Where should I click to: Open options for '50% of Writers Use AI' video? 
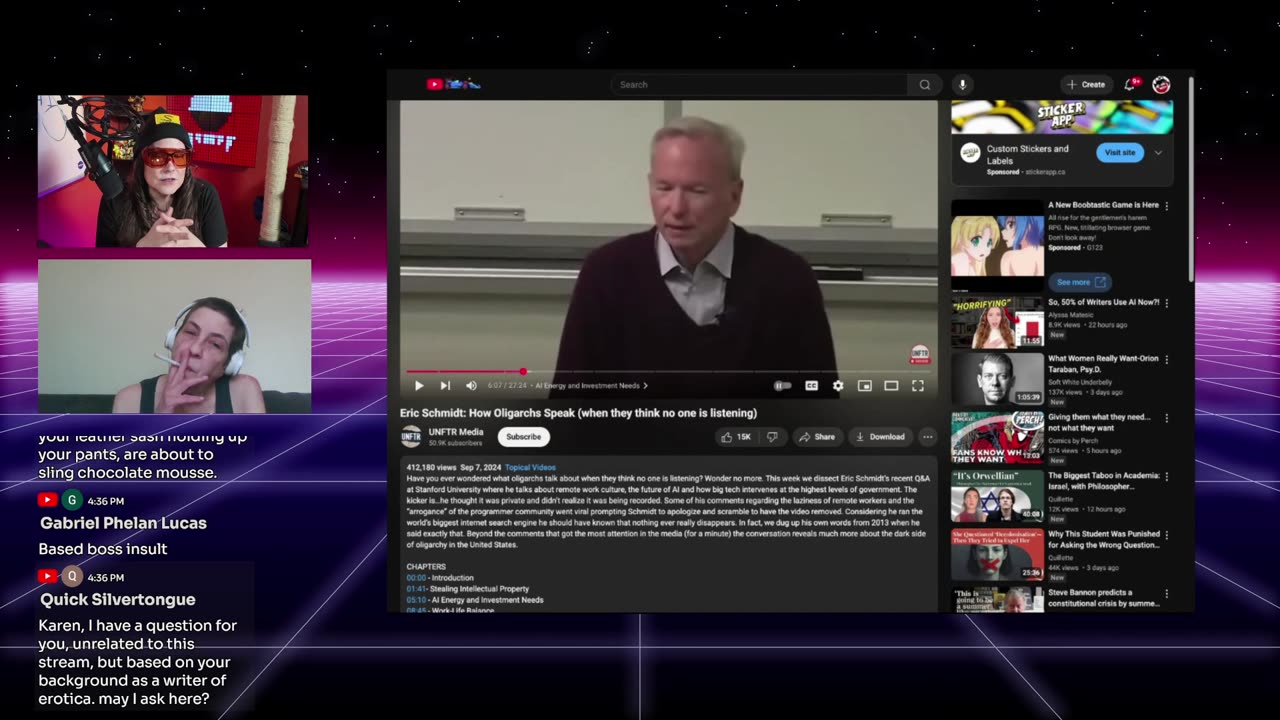tap(1166, 303)
